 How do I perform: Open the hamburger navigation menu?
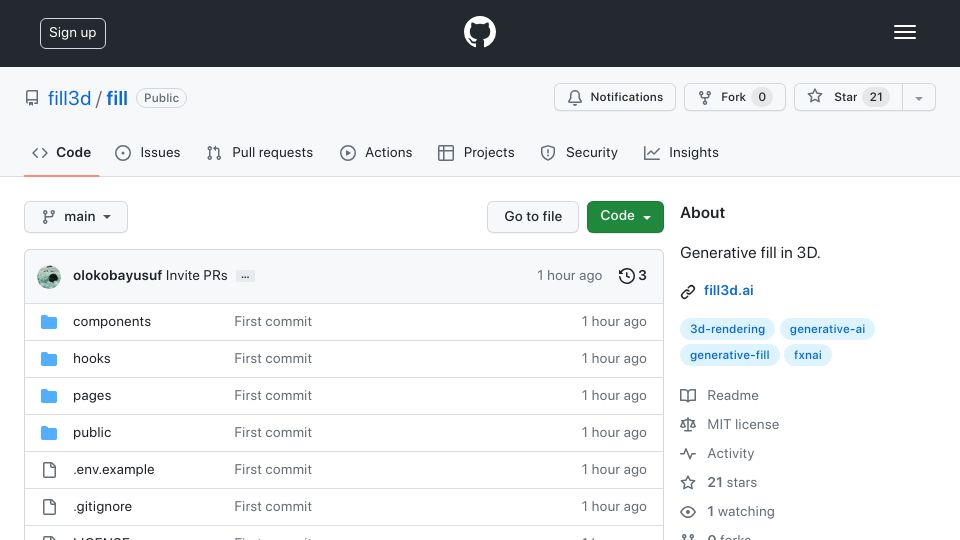click(904, 32)
